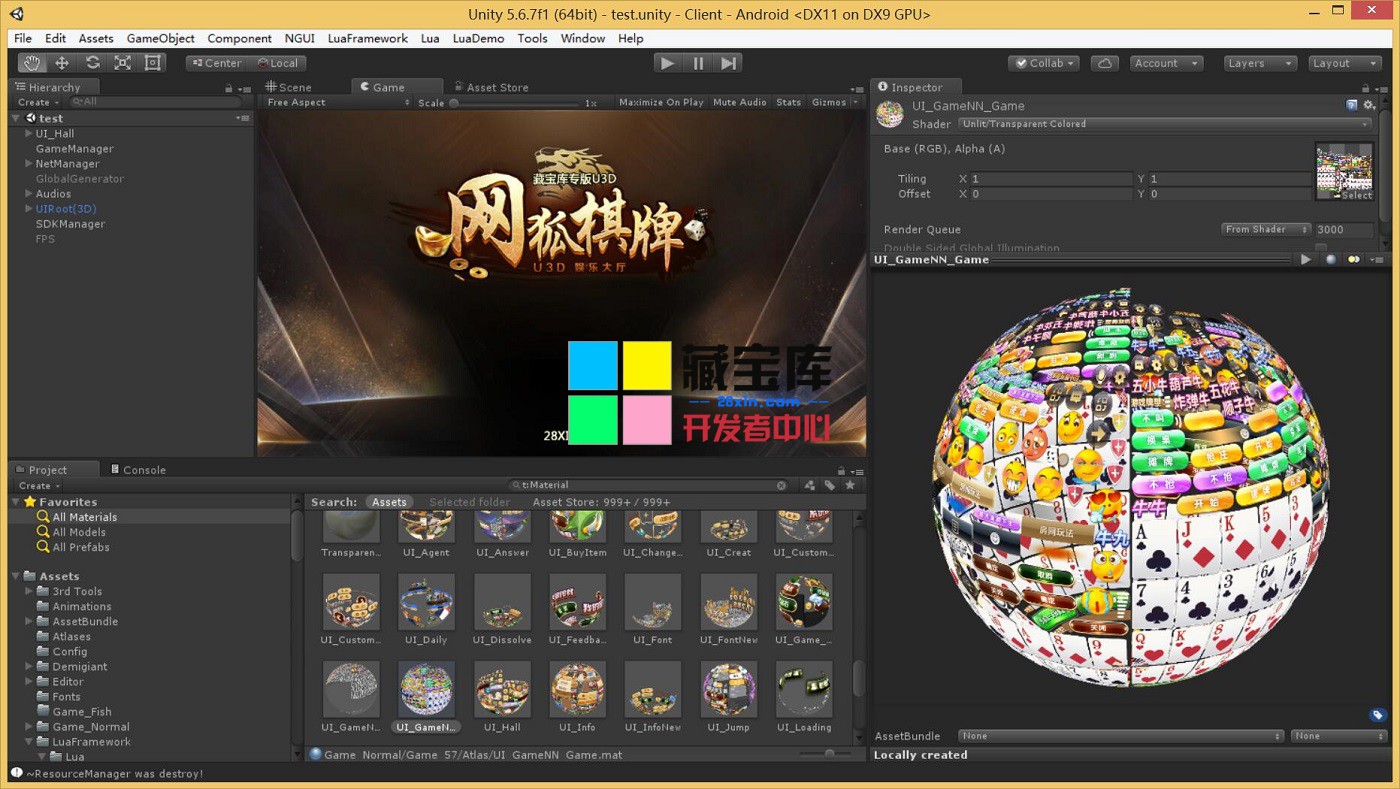Clear the Project search field
Screen dimensions: 1400x789
(x=781, y=485)
